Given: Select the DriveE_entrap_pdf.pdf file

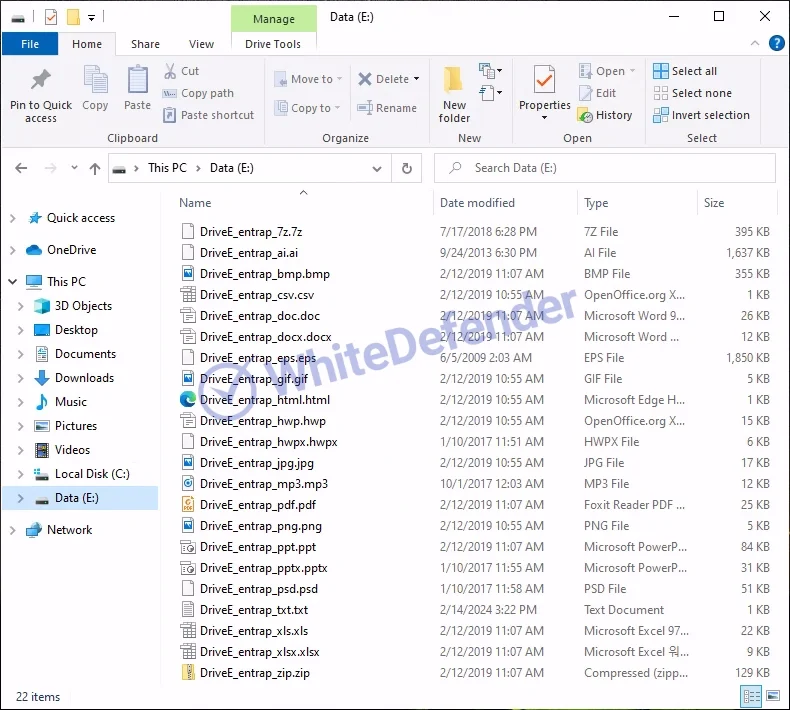Looking at the screenshot, I should pyautogui.click(x=257, y=505).
